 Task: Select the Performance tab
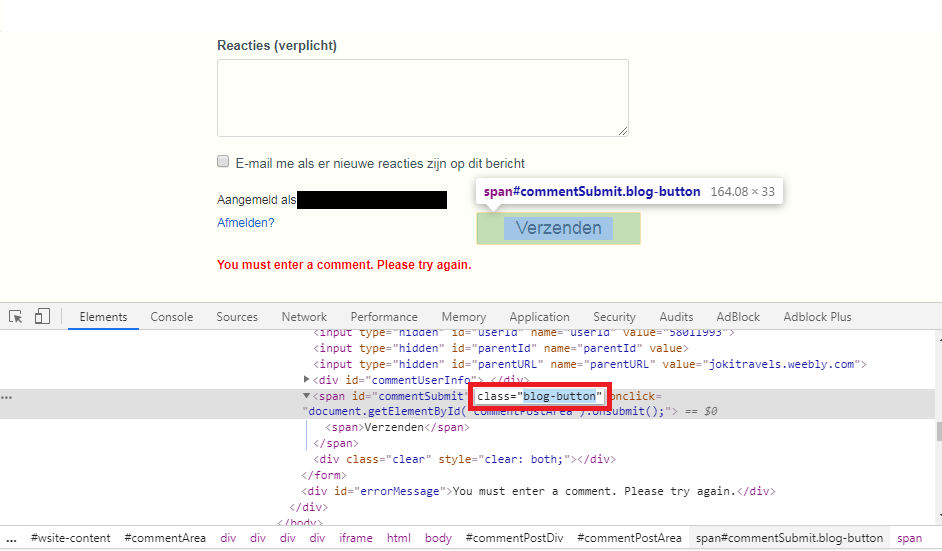click(384, 317)
